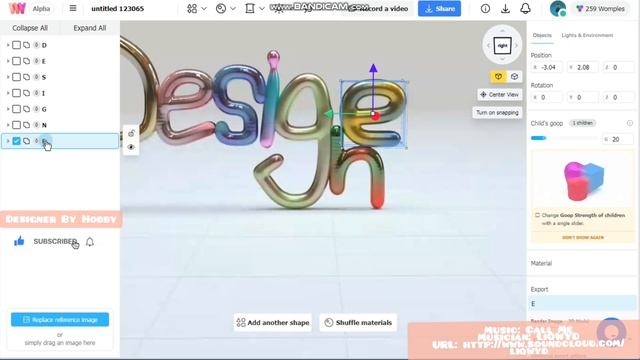The image size is (640, 360).
Task: Click the Position X field -3.04
Action: 547,67
